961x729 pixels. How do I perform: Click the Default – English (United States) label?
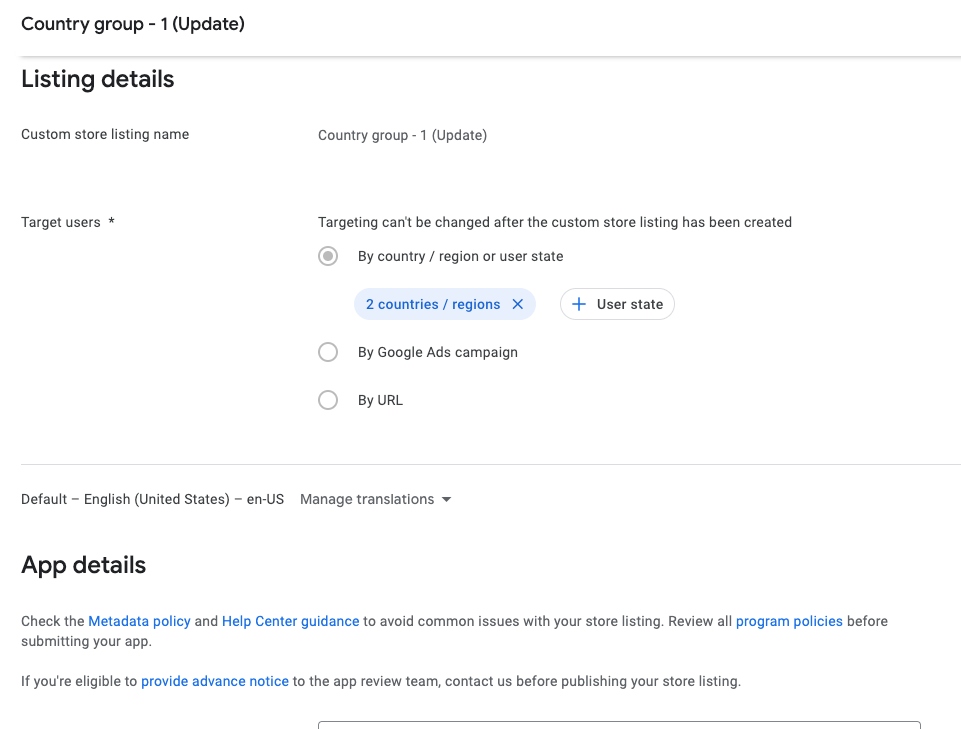point(152,499)
